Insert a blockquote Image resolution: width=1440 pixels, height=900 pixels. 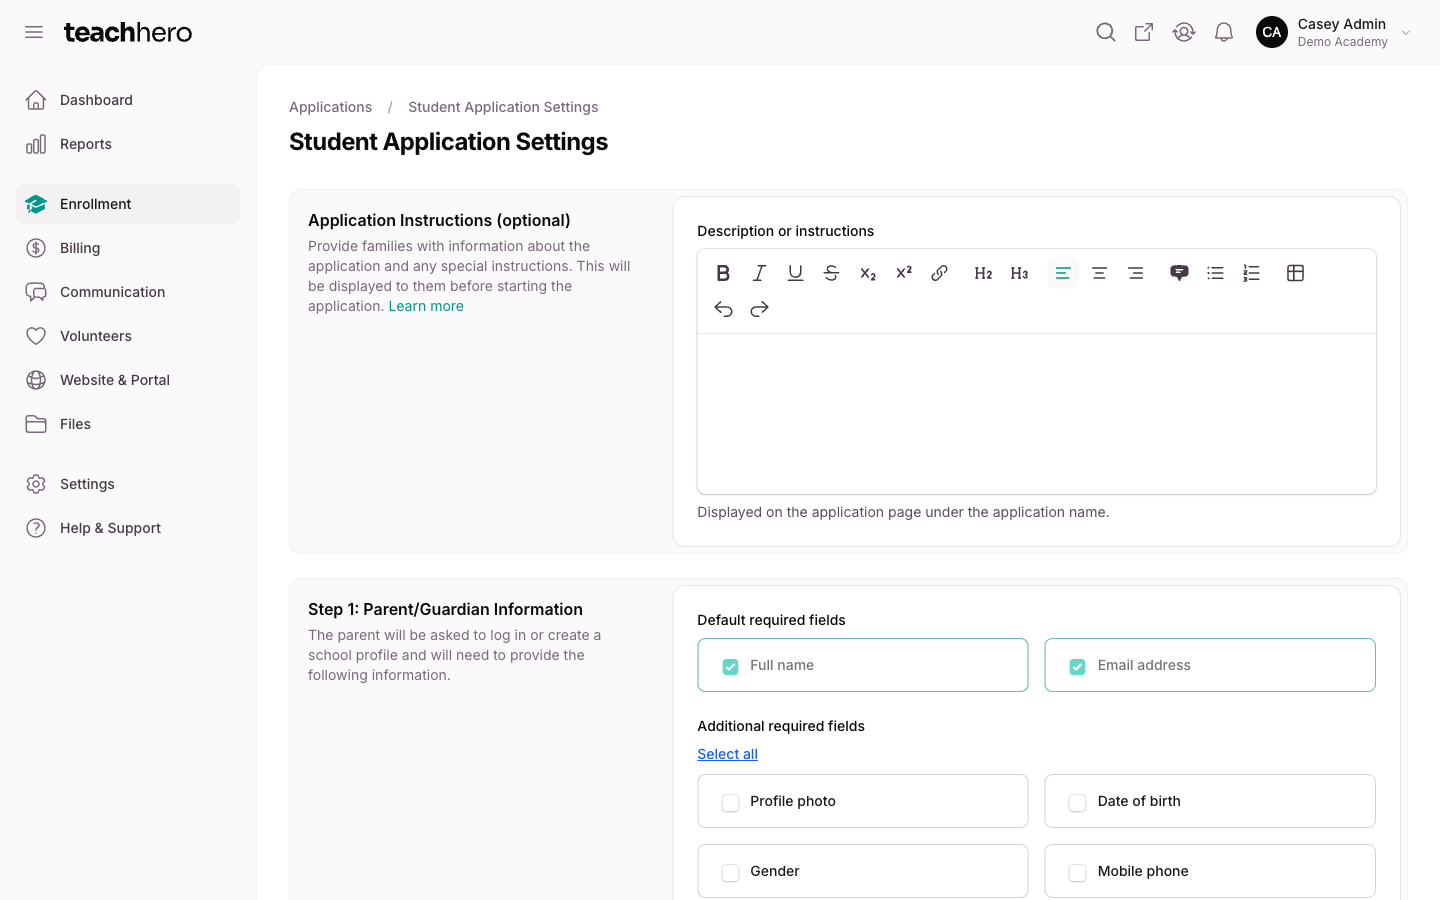pos(1179,273)
